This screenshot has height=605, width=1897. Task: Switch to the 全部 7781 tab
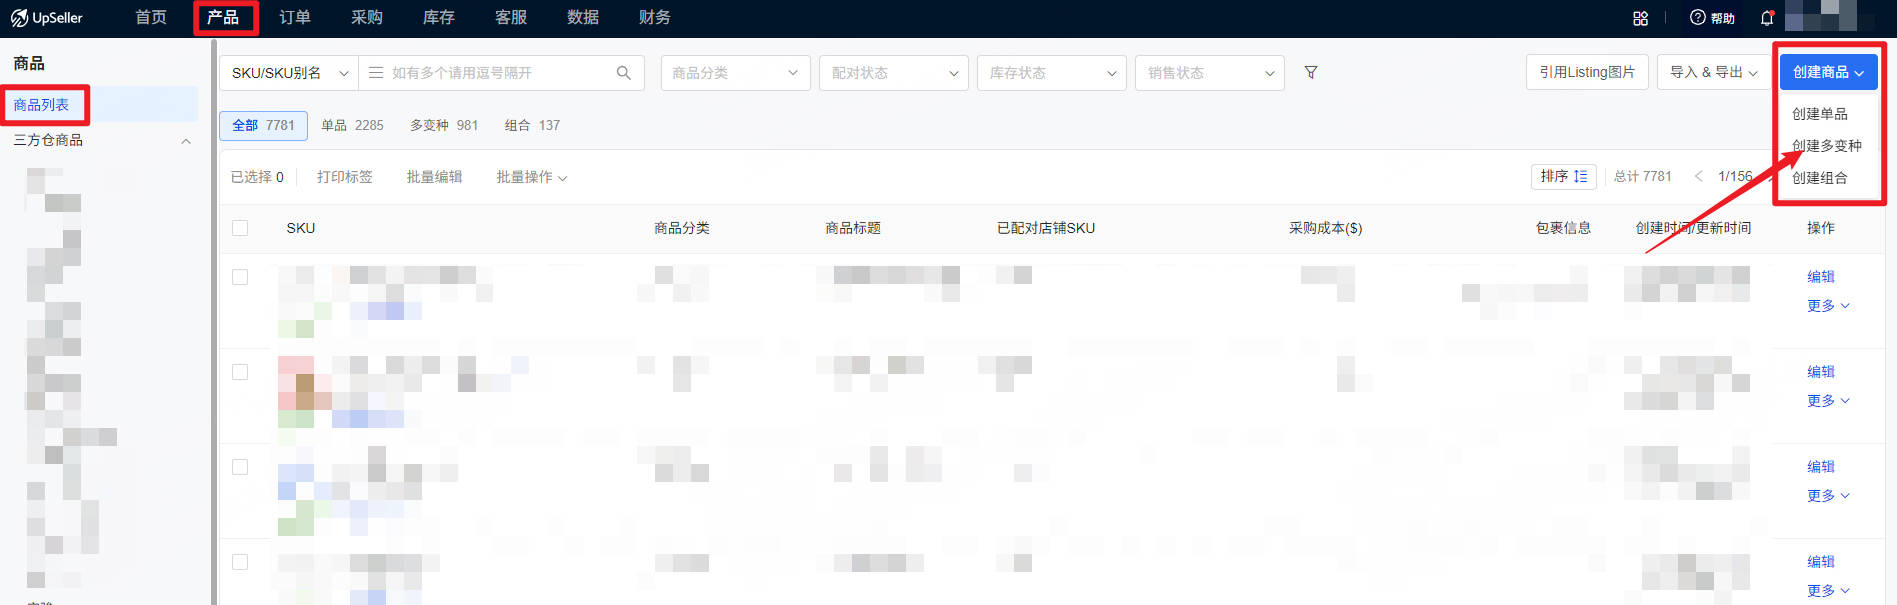(x=263, y=126)
